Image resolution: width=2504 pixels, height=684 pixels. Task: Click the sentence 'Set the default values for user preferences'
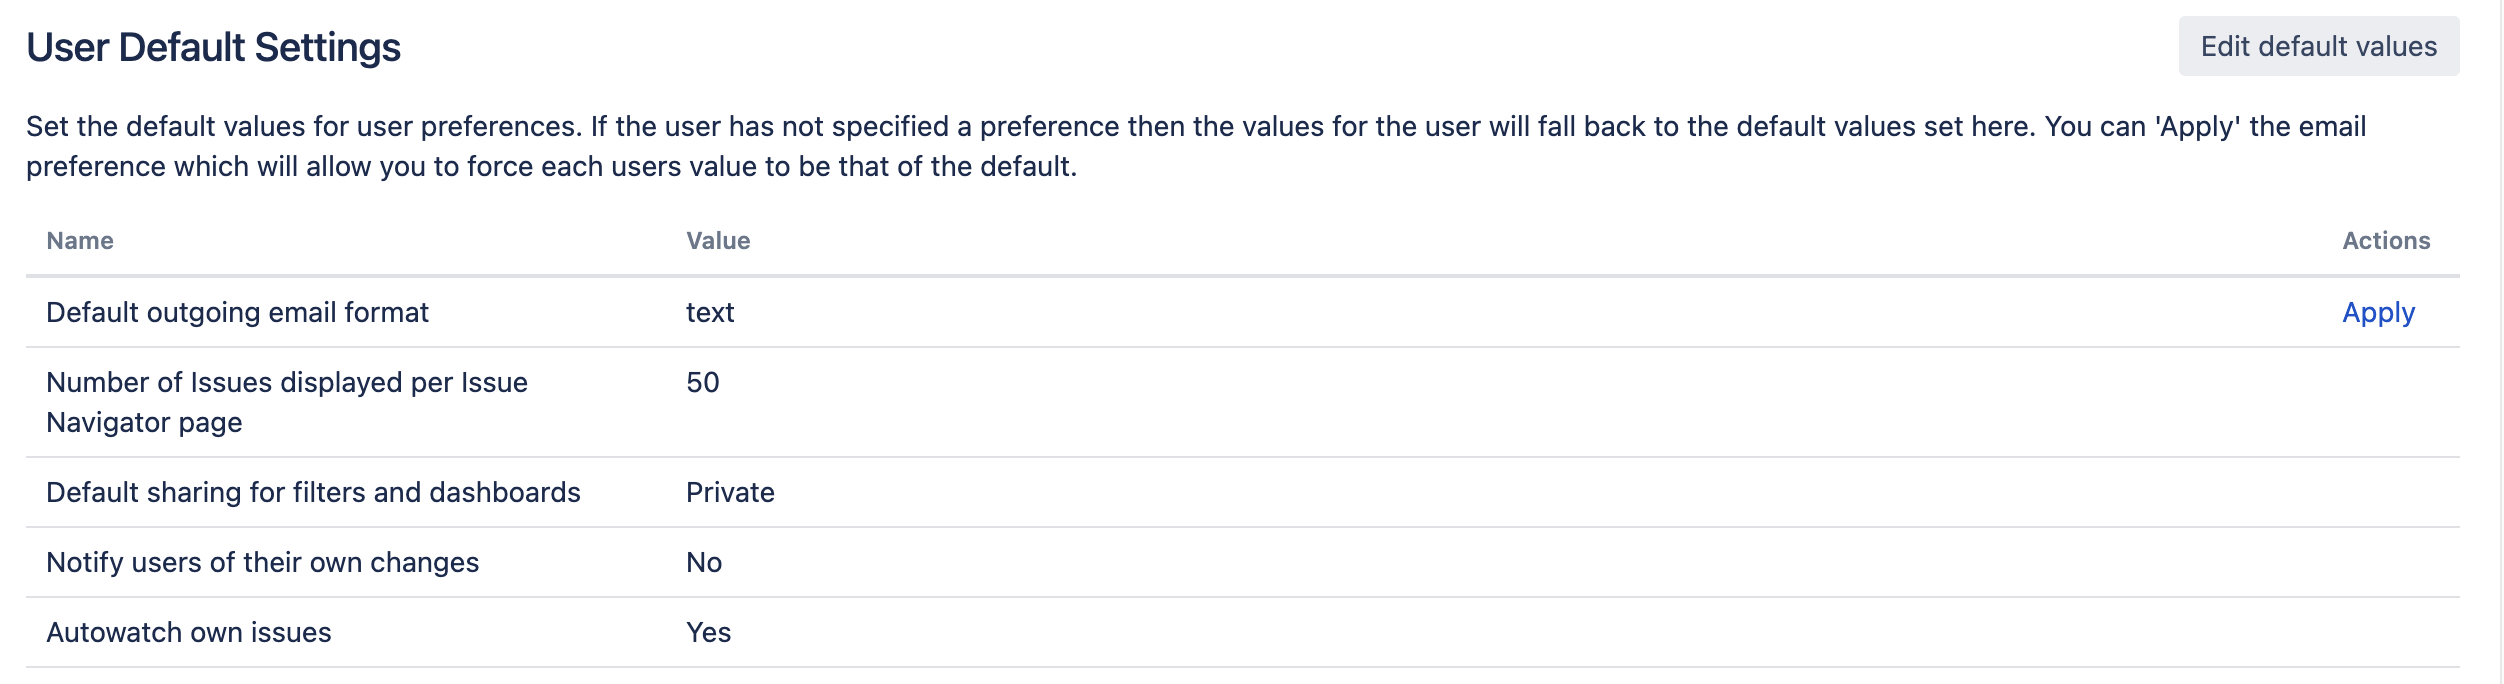click(302, 127)
